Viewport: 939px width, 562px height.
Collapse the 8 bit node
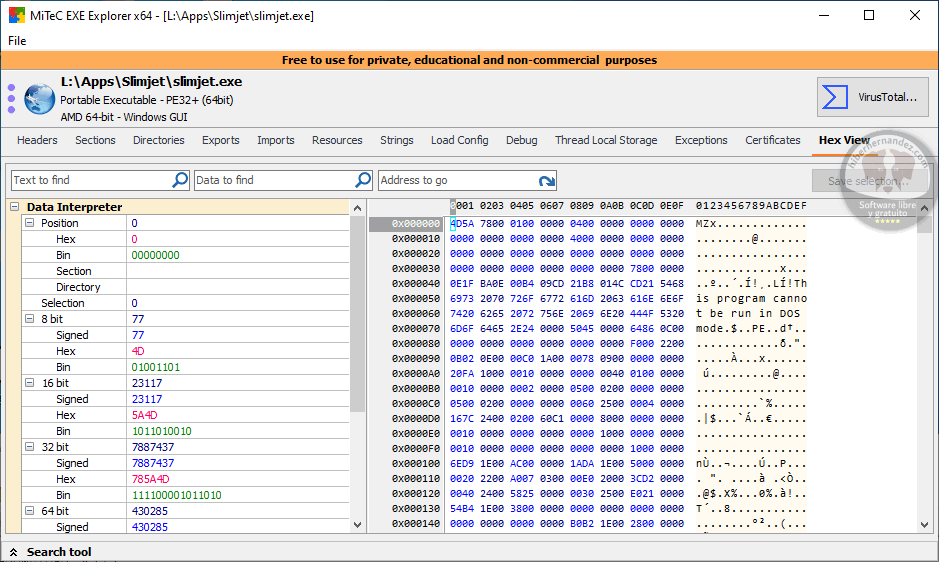coord(29,319)
